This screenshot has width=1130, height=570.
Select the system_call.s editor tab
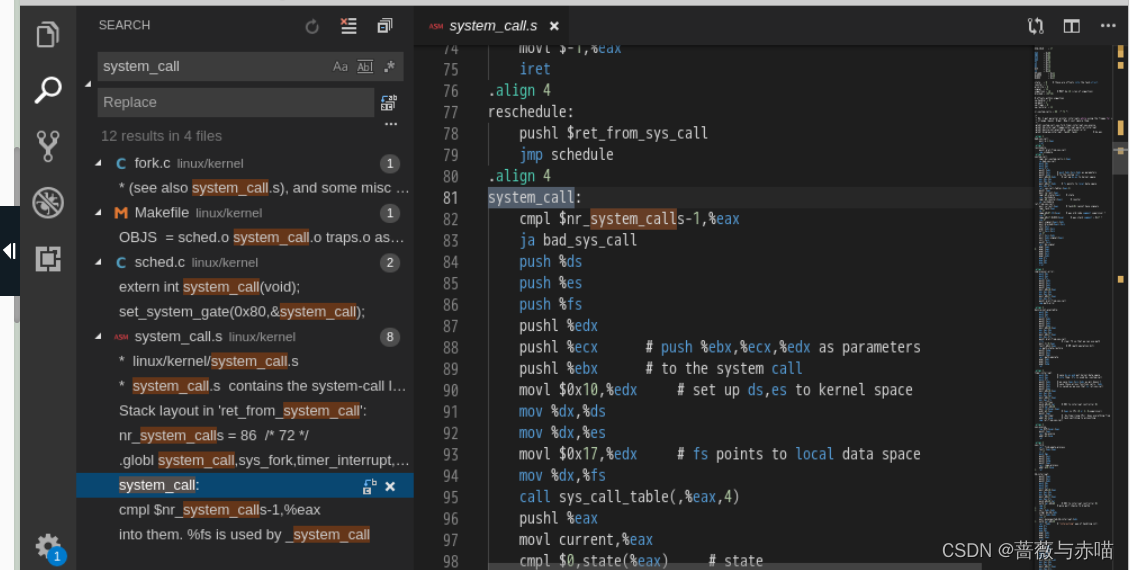click(x=493, y=26)
